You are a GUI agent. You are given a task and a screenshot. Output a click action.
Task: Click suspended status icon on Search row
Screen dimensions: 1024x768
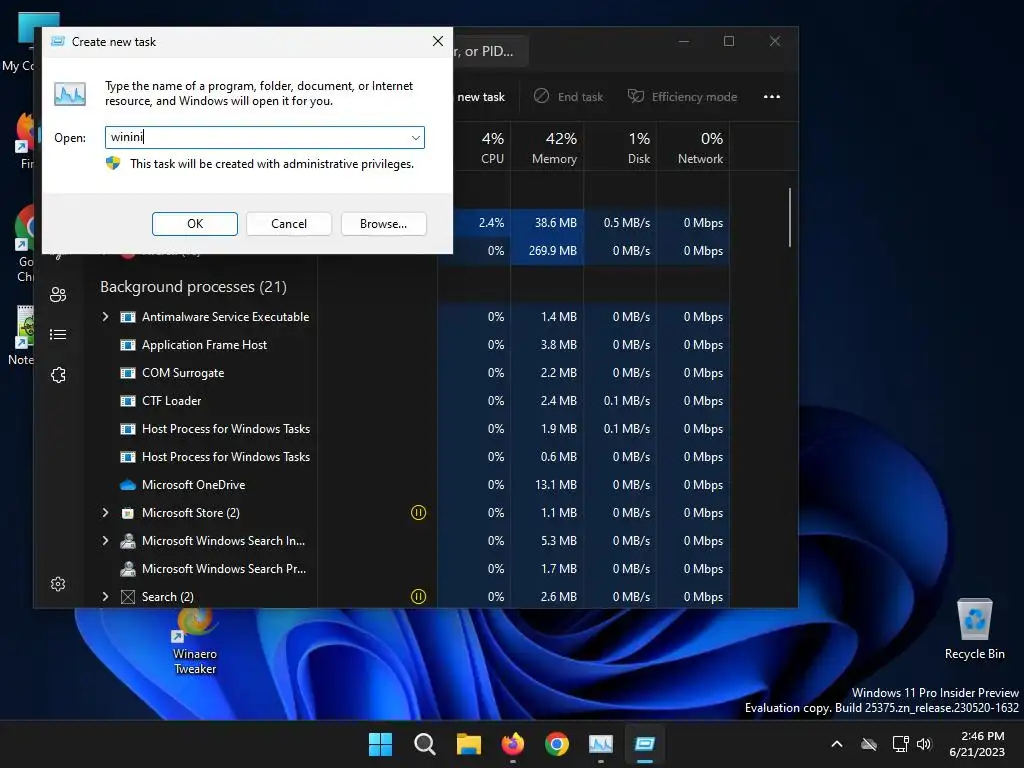pos(419,596)
